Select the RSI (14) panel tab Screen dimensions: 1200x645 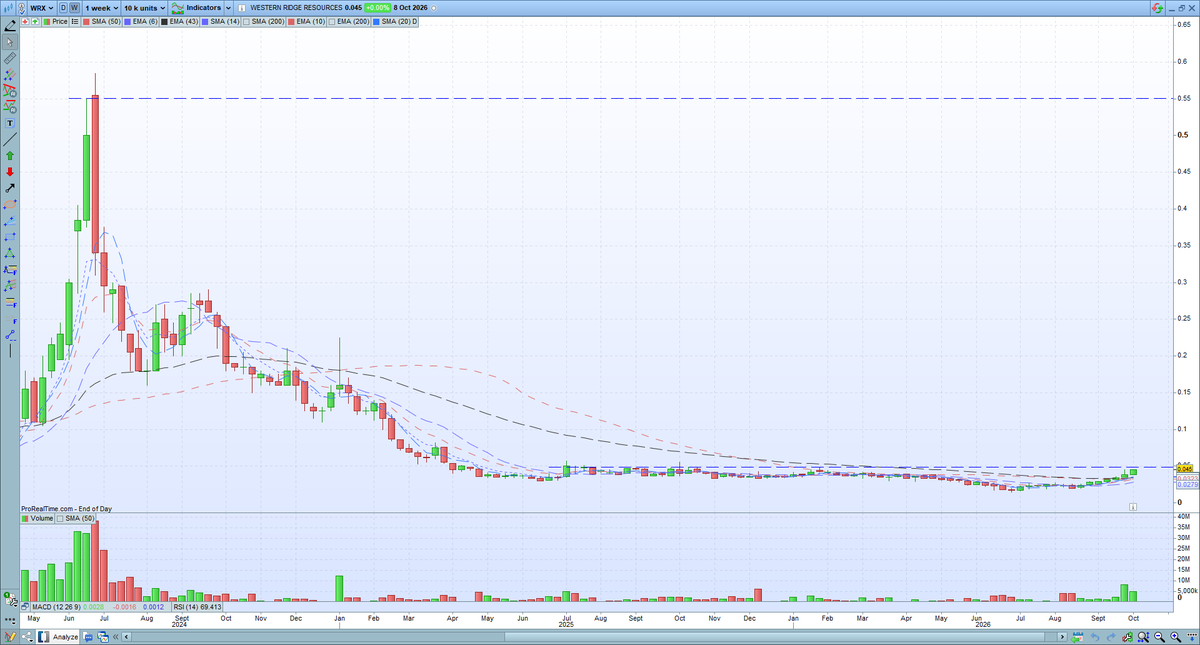[196, 607]
